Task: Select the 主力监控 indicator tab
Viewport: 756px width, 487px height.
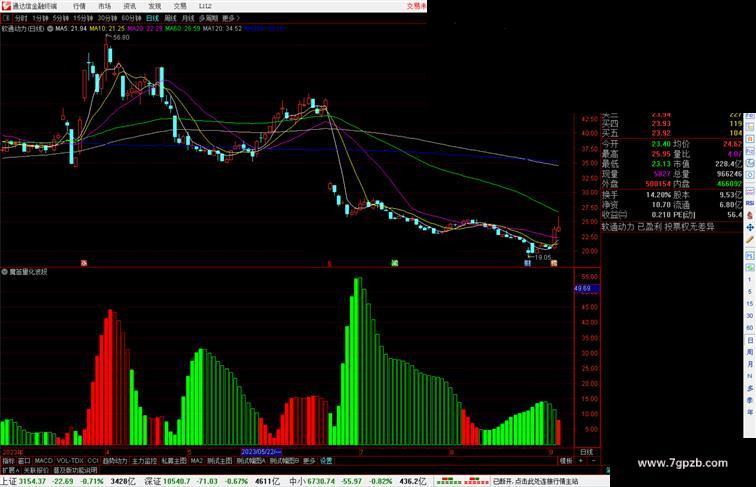Action: 144,461
